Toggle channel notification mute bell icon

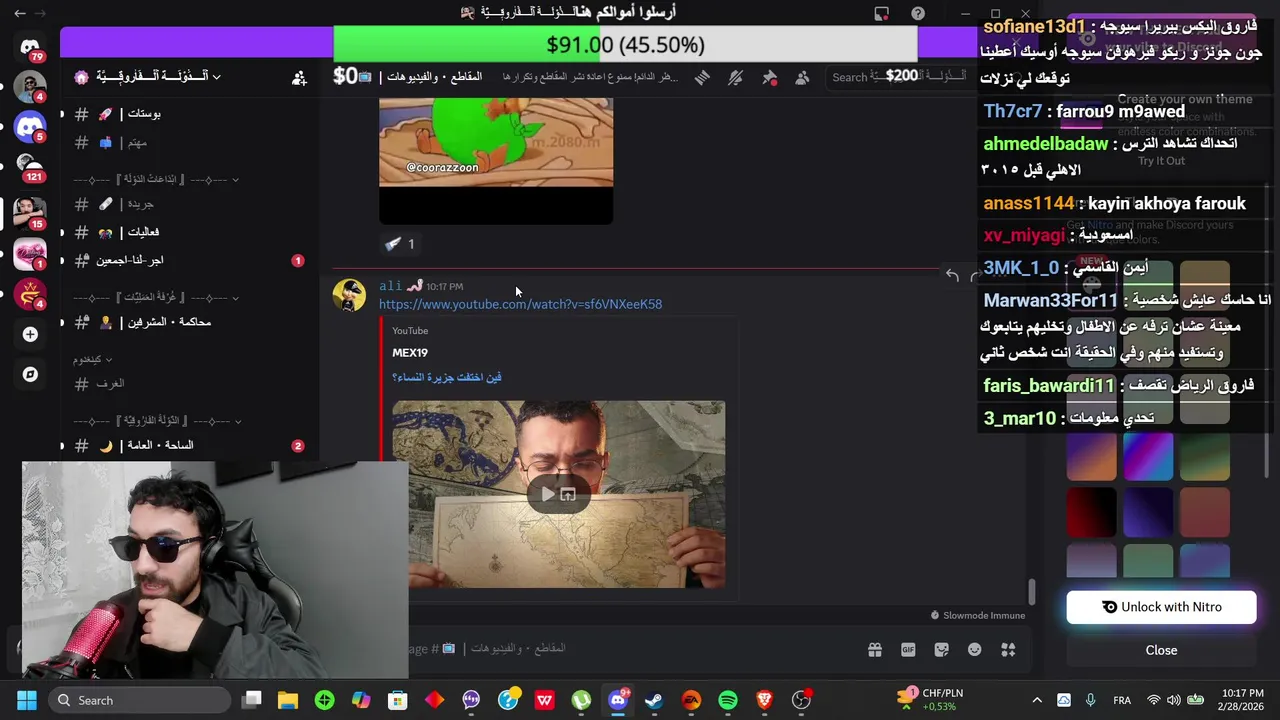(x=735, y=77)
